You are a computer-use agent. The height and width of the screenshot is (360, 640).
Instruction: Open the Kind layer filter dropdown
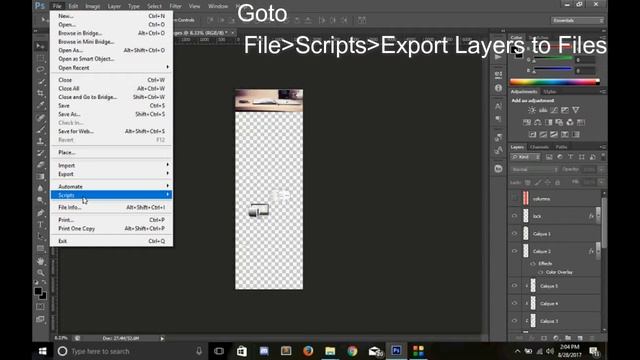(x=526, y=157)
